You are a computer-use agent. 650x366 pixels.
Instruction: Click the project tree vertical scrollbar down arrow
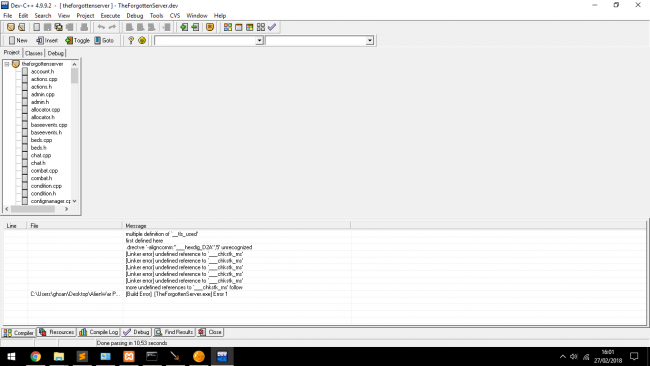tap(75, 201)
